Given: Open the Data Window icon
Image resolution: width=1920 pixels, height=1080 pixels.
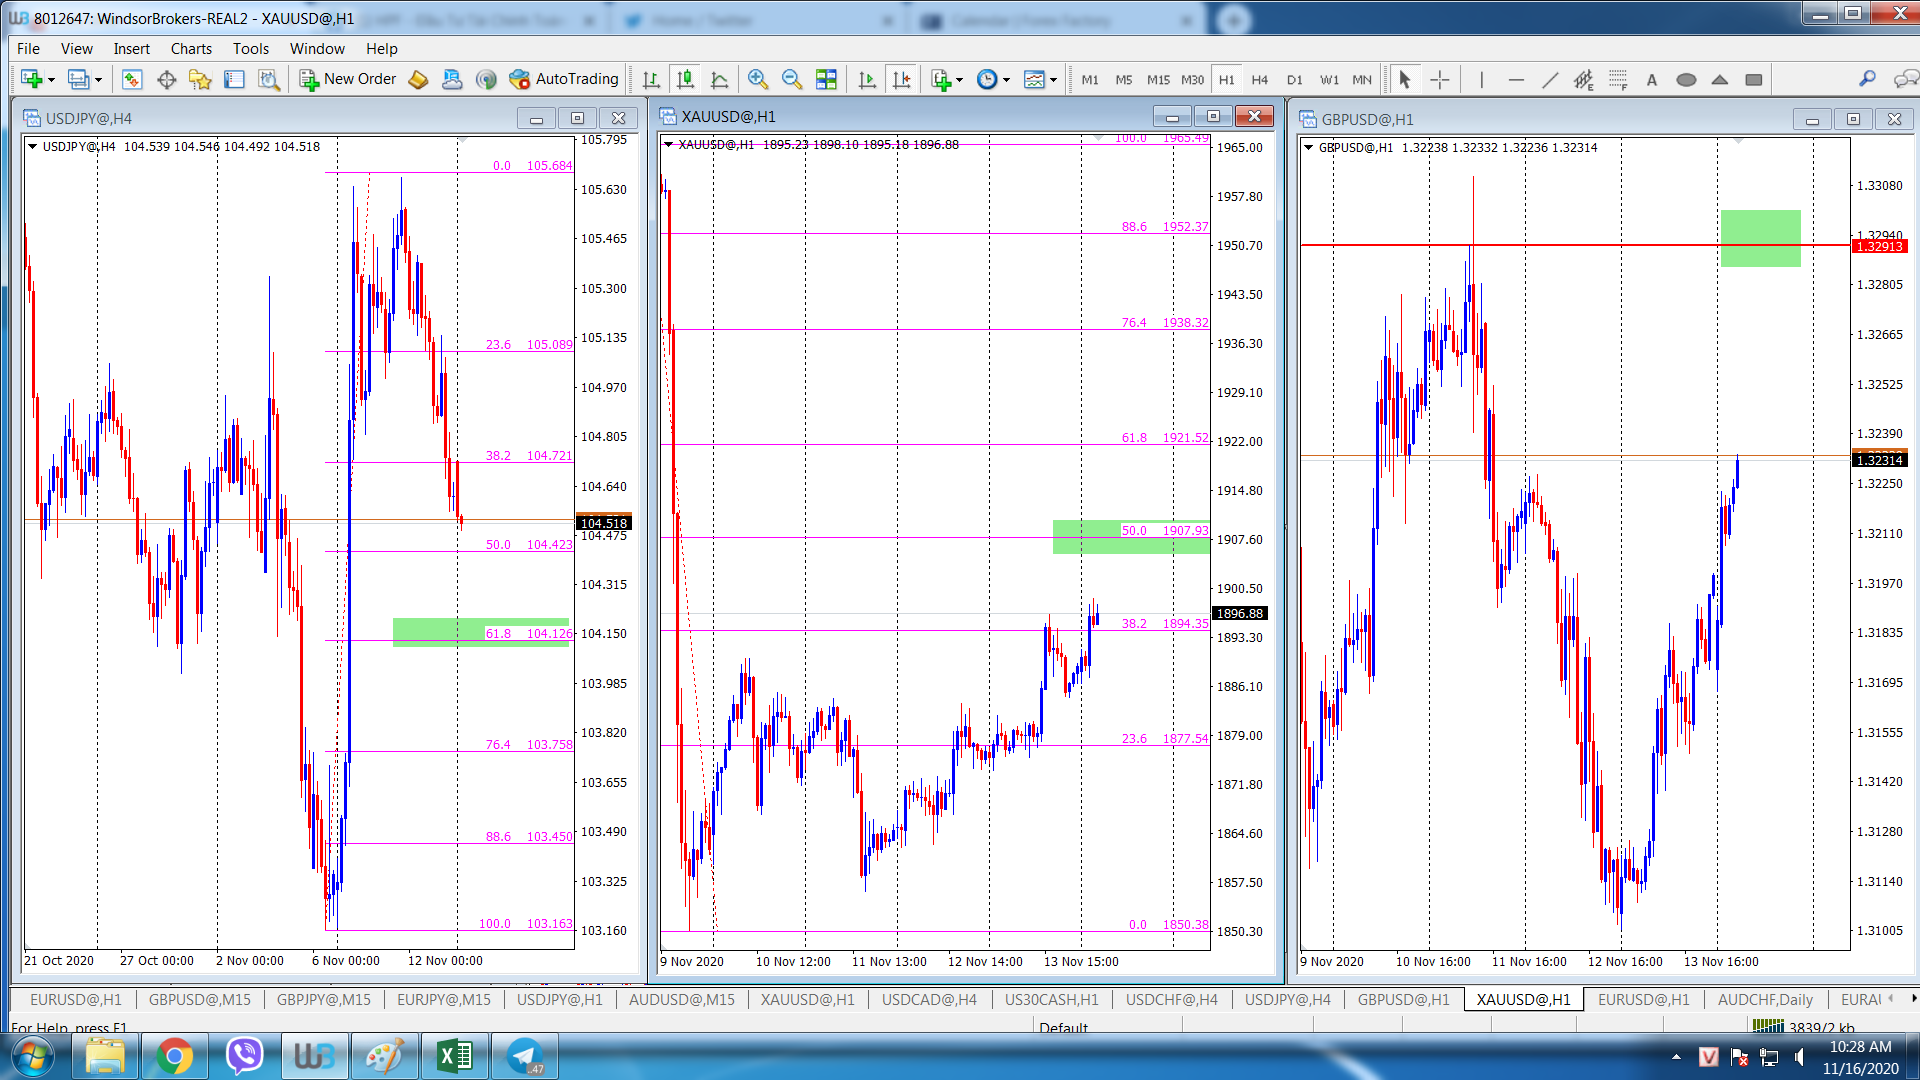Looking at the screenshot, I should click(x=166, y=79).
